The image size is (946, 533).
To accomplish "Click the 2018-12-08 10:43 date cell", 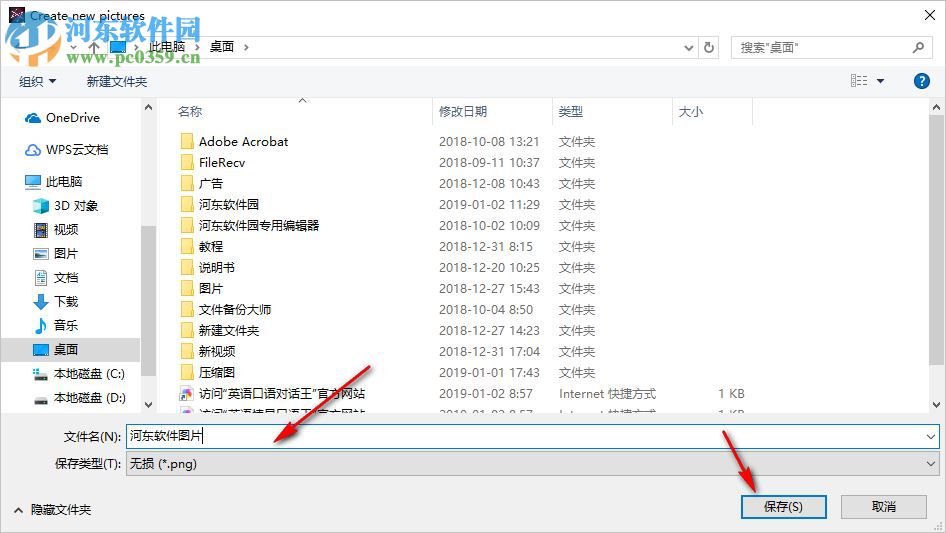I will tap(489, 184).
